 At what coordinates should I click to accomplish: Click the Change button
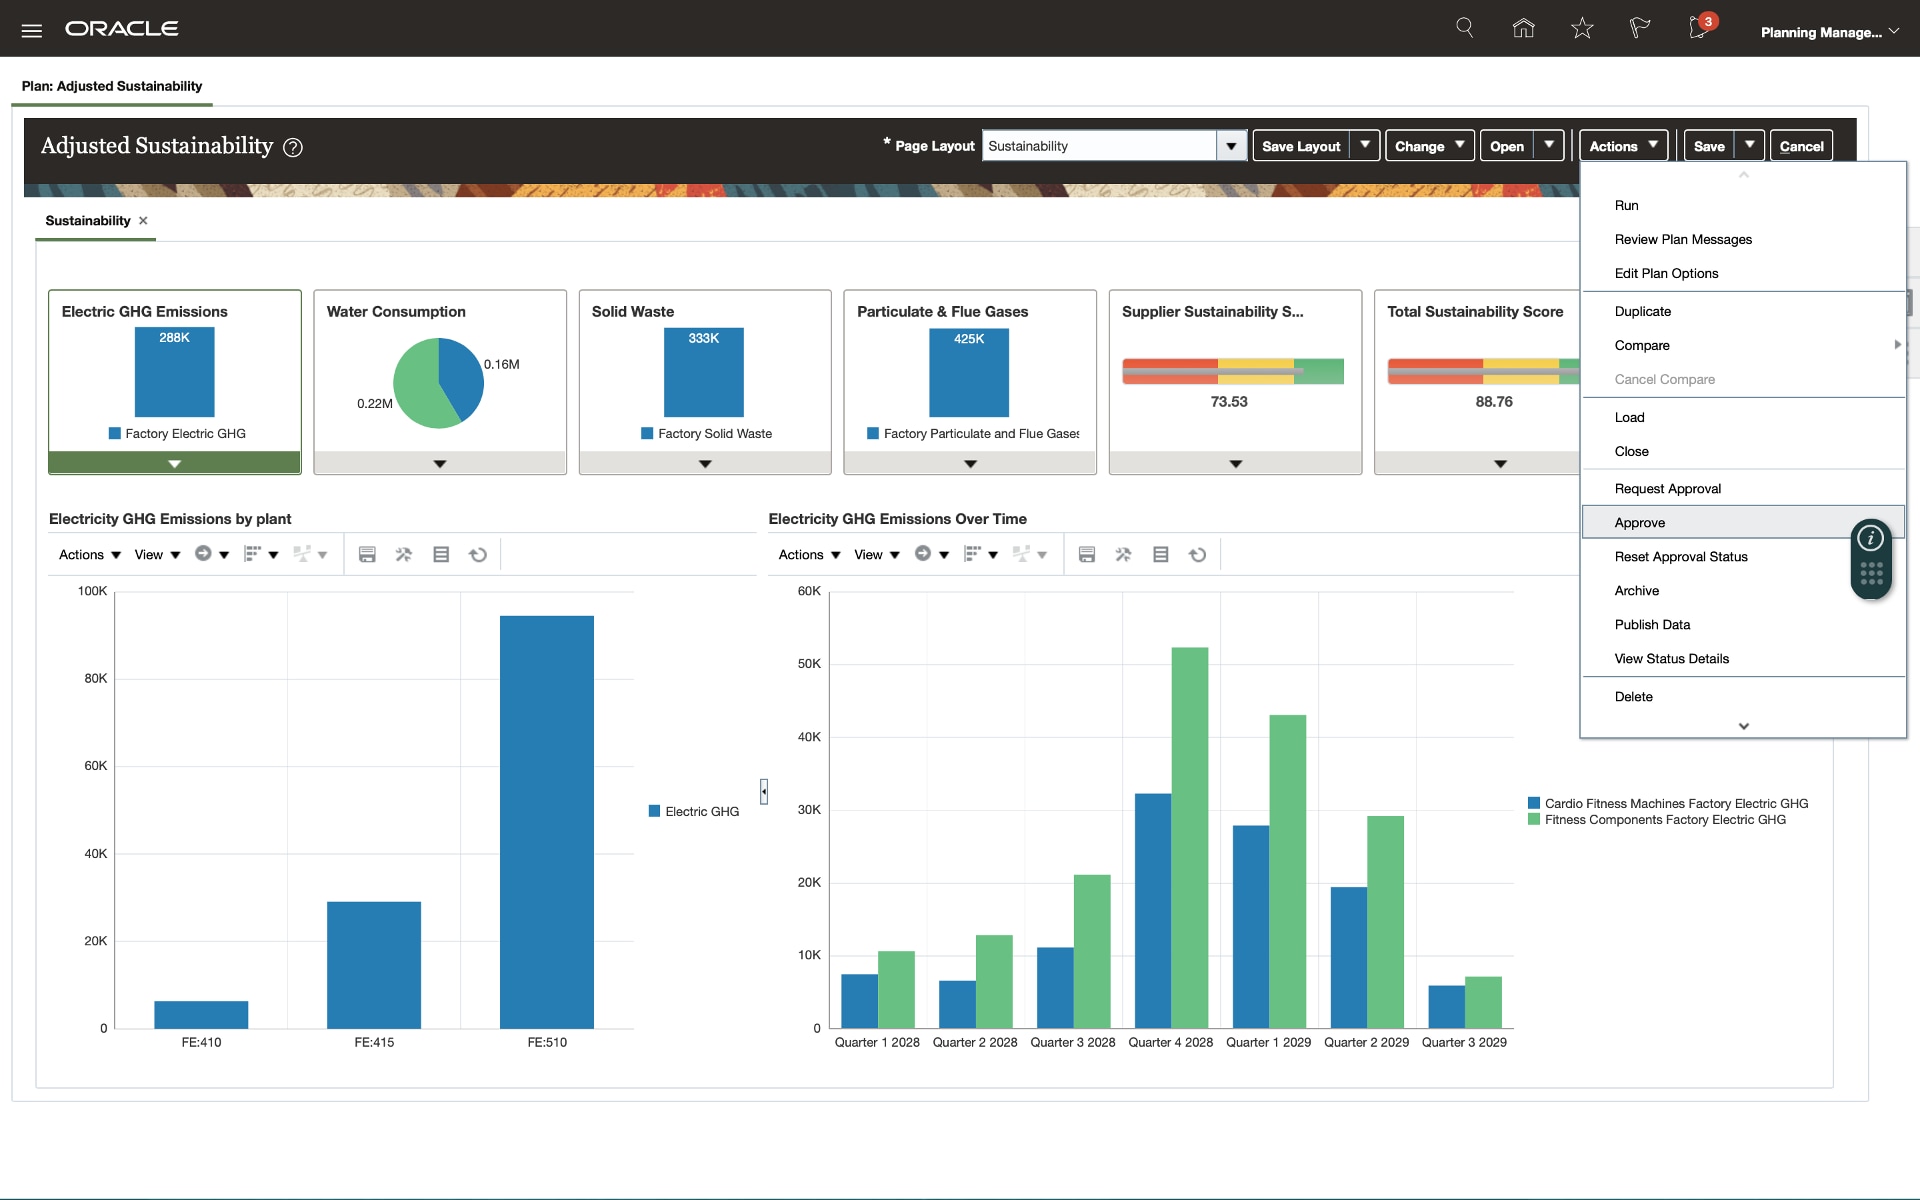1419,146
